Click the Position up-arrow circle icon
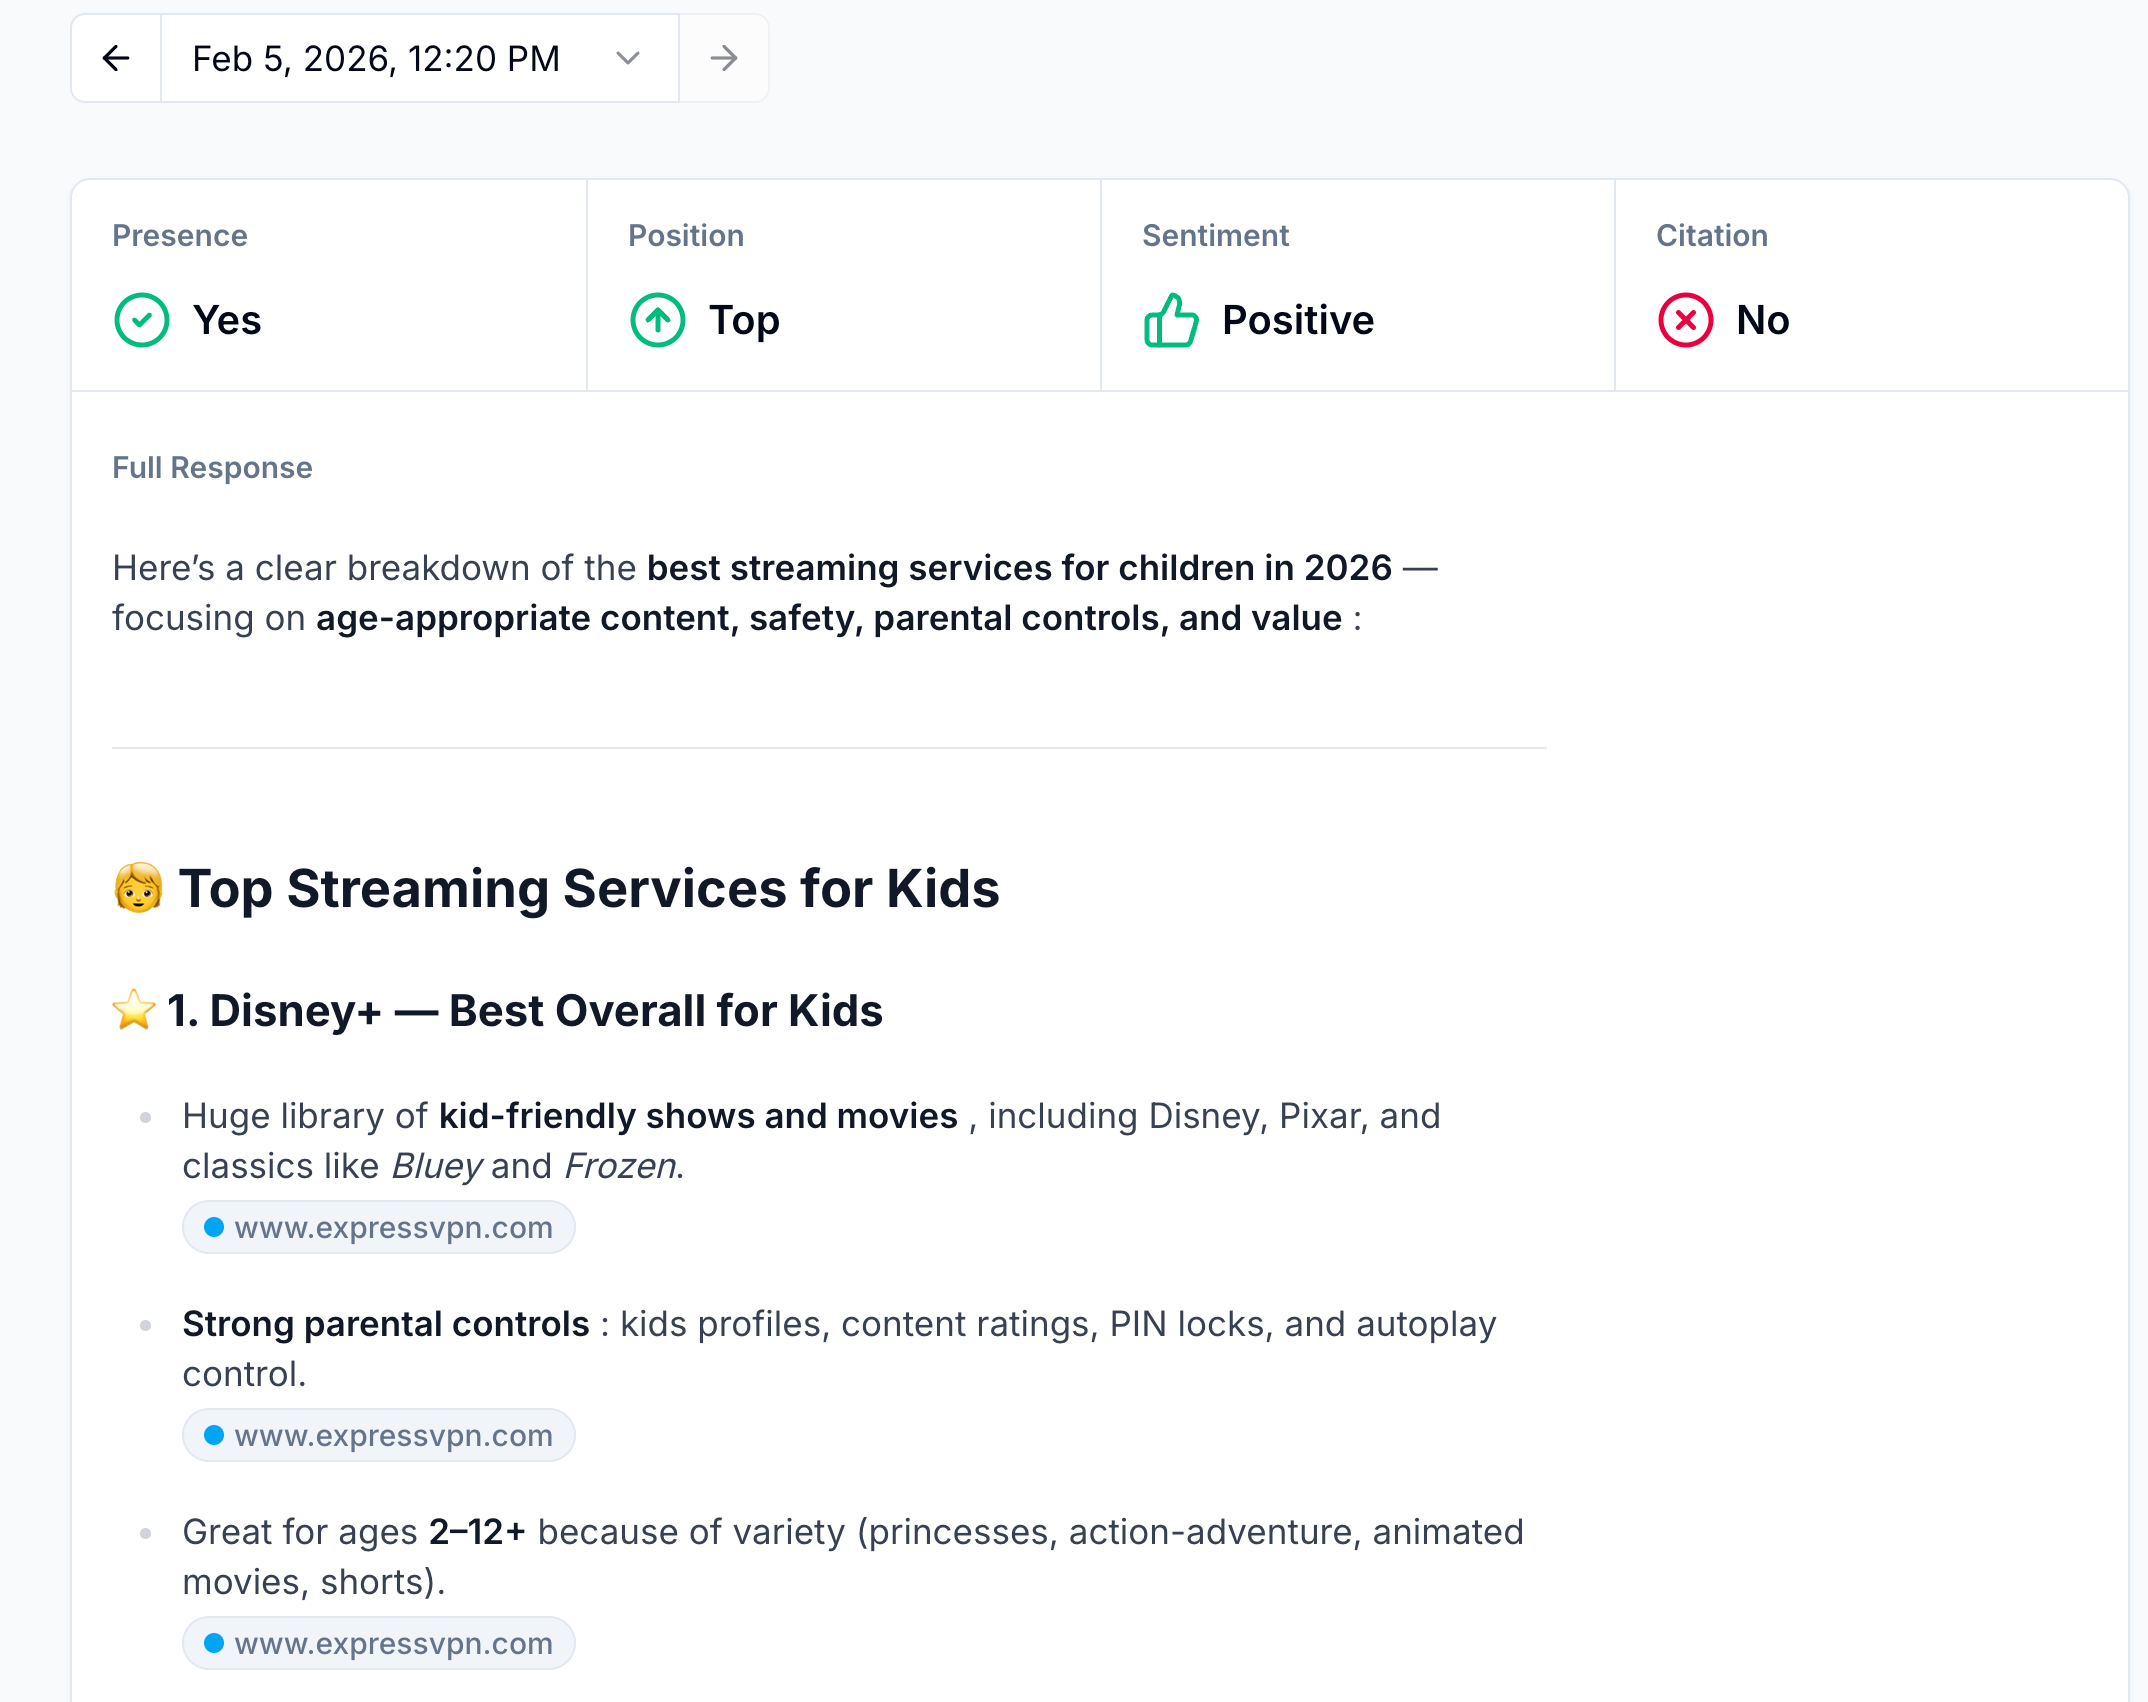 pyautogui.click(x=658, y=320)
